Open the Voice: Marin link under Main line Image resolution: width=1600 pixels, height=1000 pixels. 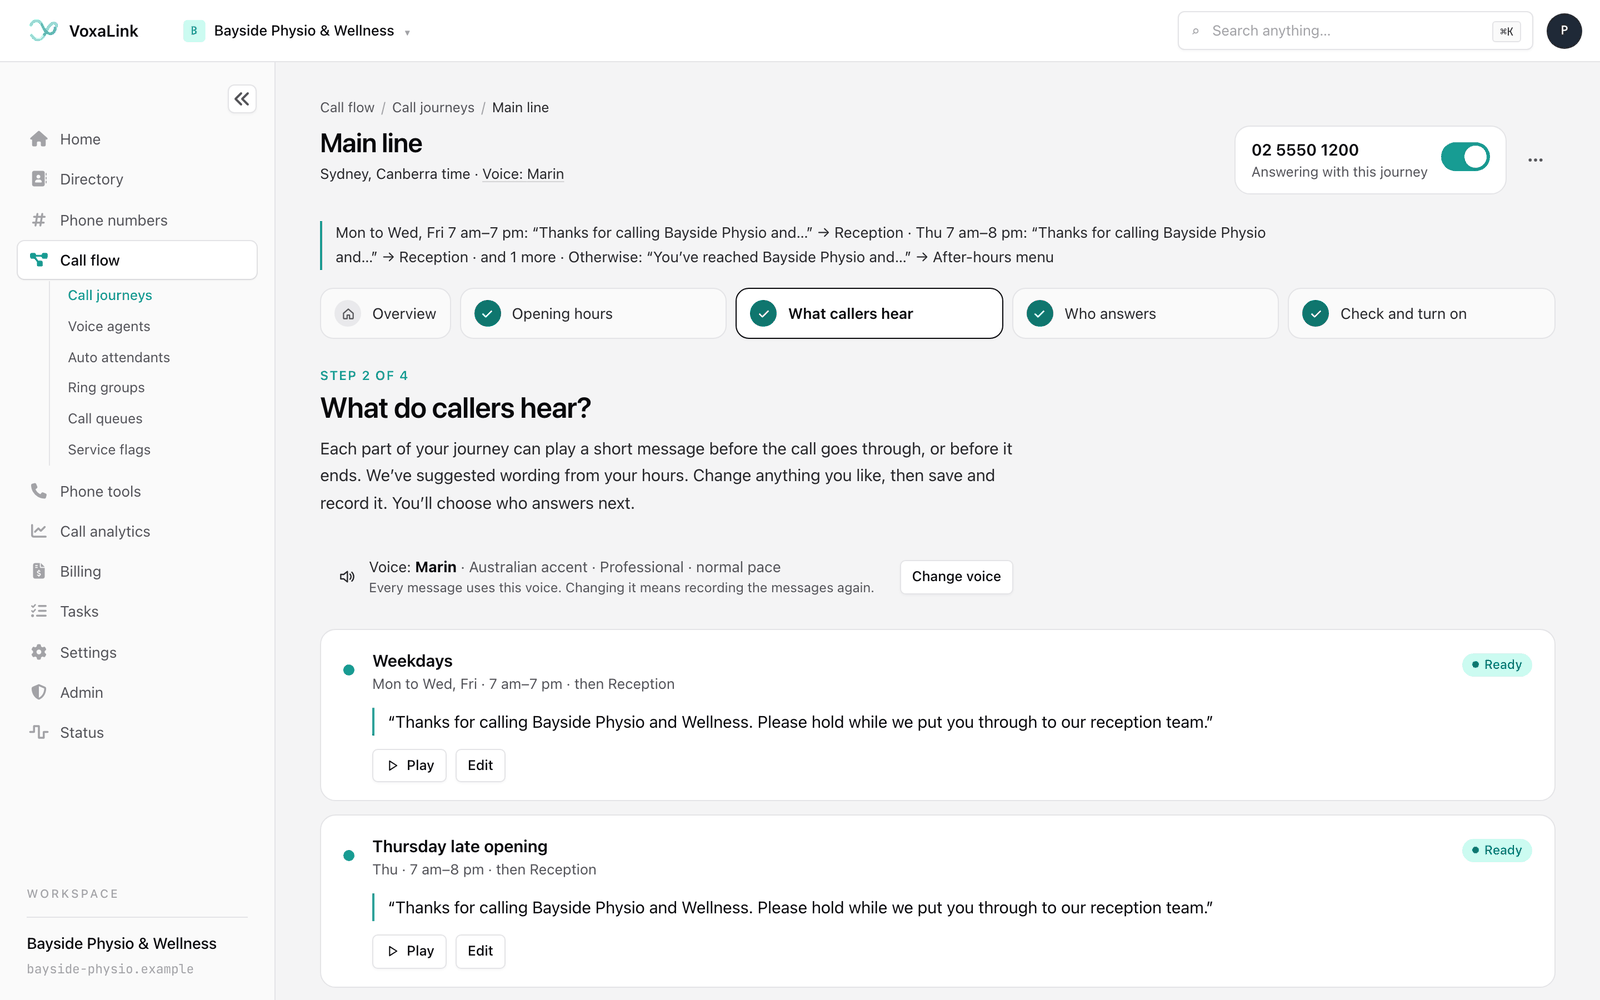pyautogui.click(x=523, y=174)
